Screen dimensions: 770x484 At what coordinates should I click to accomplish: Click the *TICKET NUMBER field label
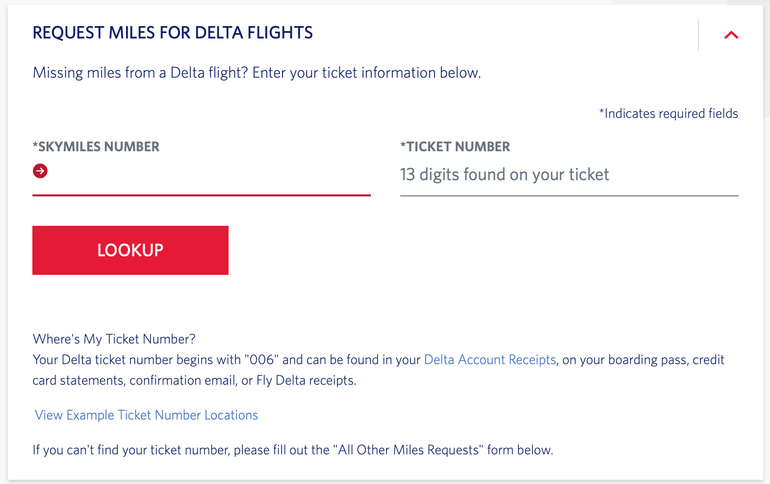[x=455, y=147]
